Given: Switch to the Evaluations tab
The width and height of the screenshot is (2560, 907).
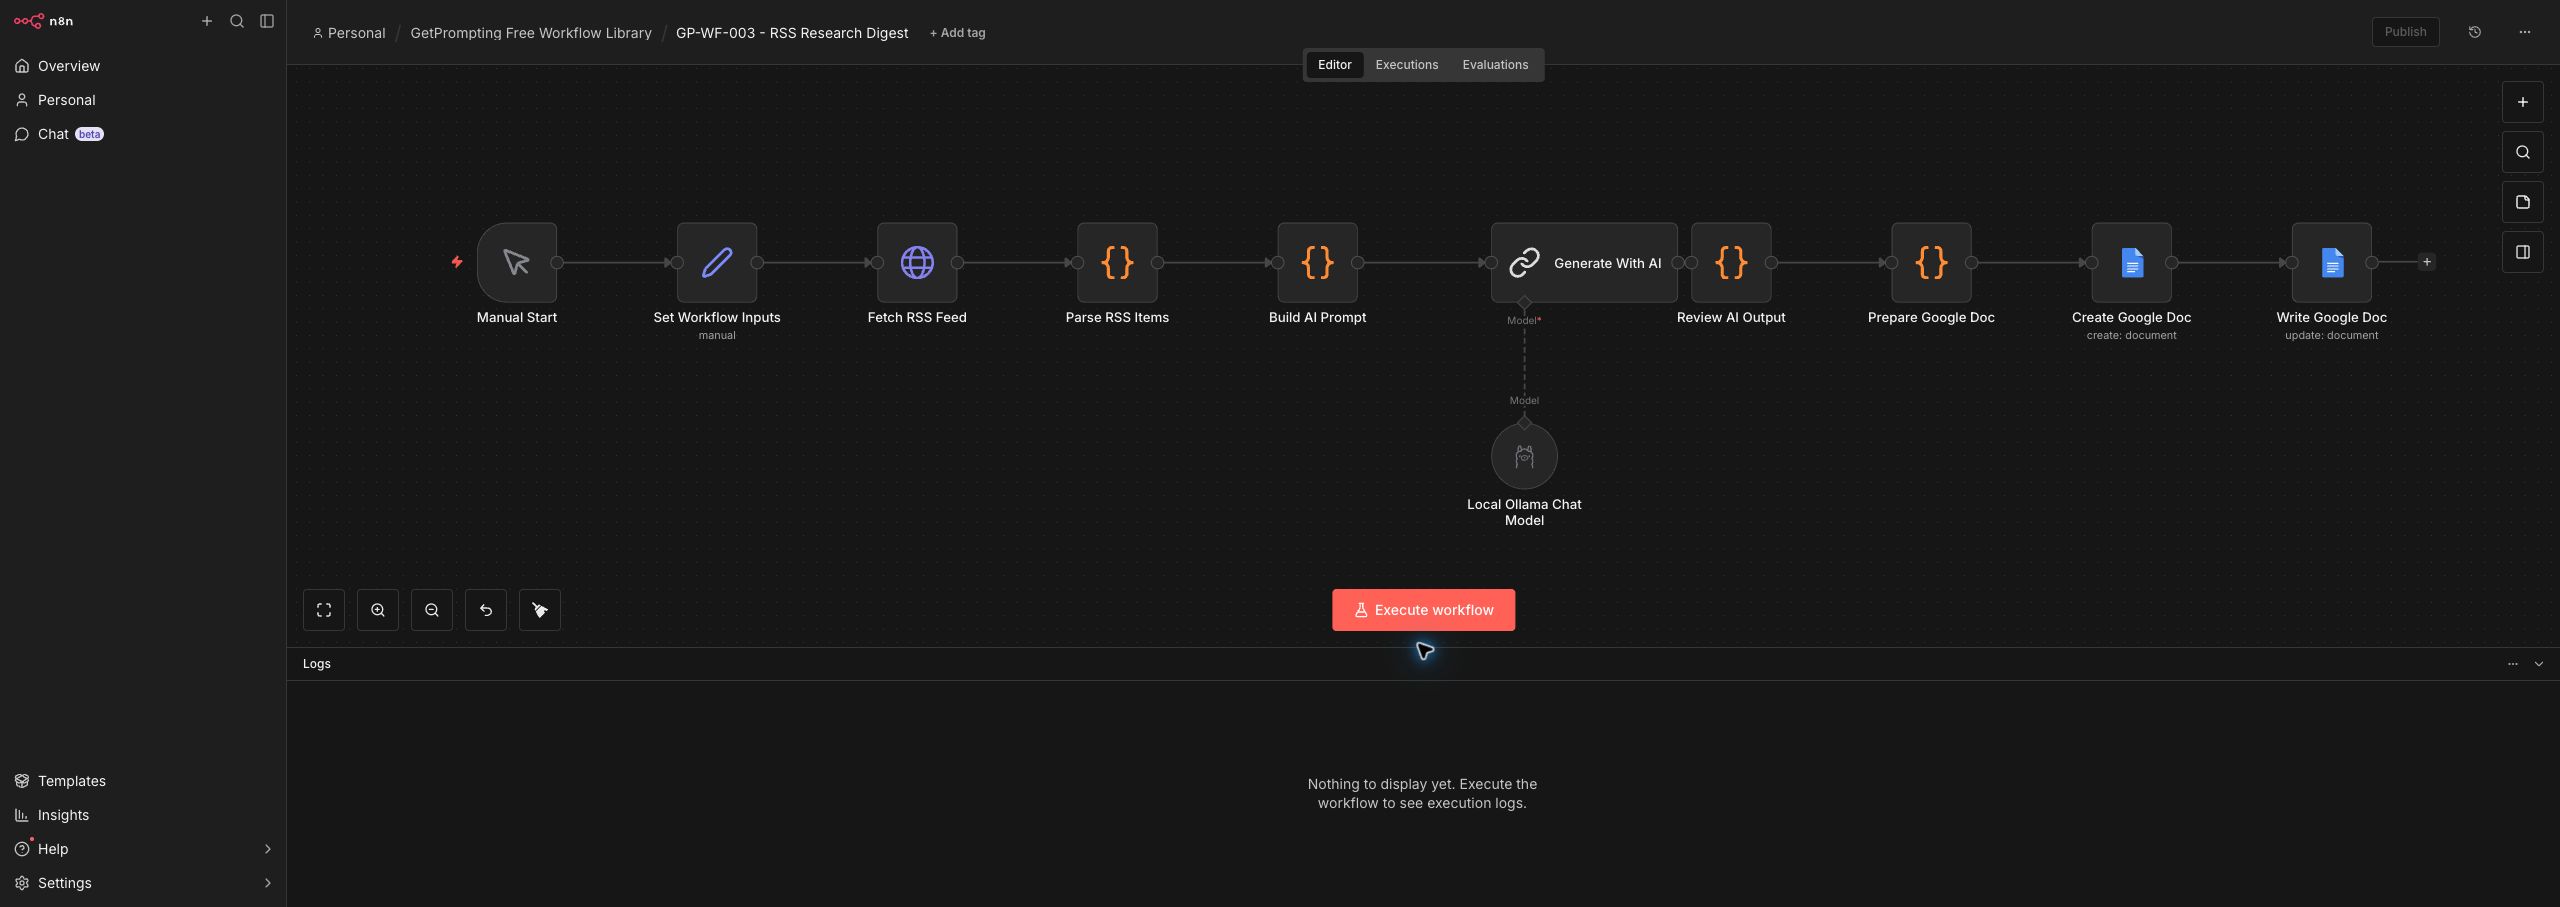Looking at the screenshot, I should (1495, 65).
